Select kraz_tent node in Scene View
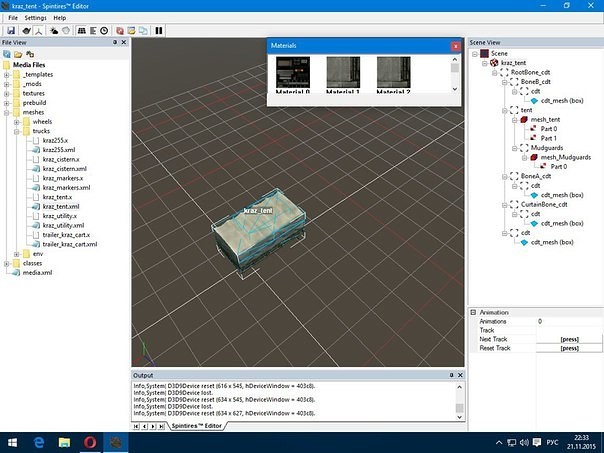The image size is (604, 453). [x=513, y=63]
